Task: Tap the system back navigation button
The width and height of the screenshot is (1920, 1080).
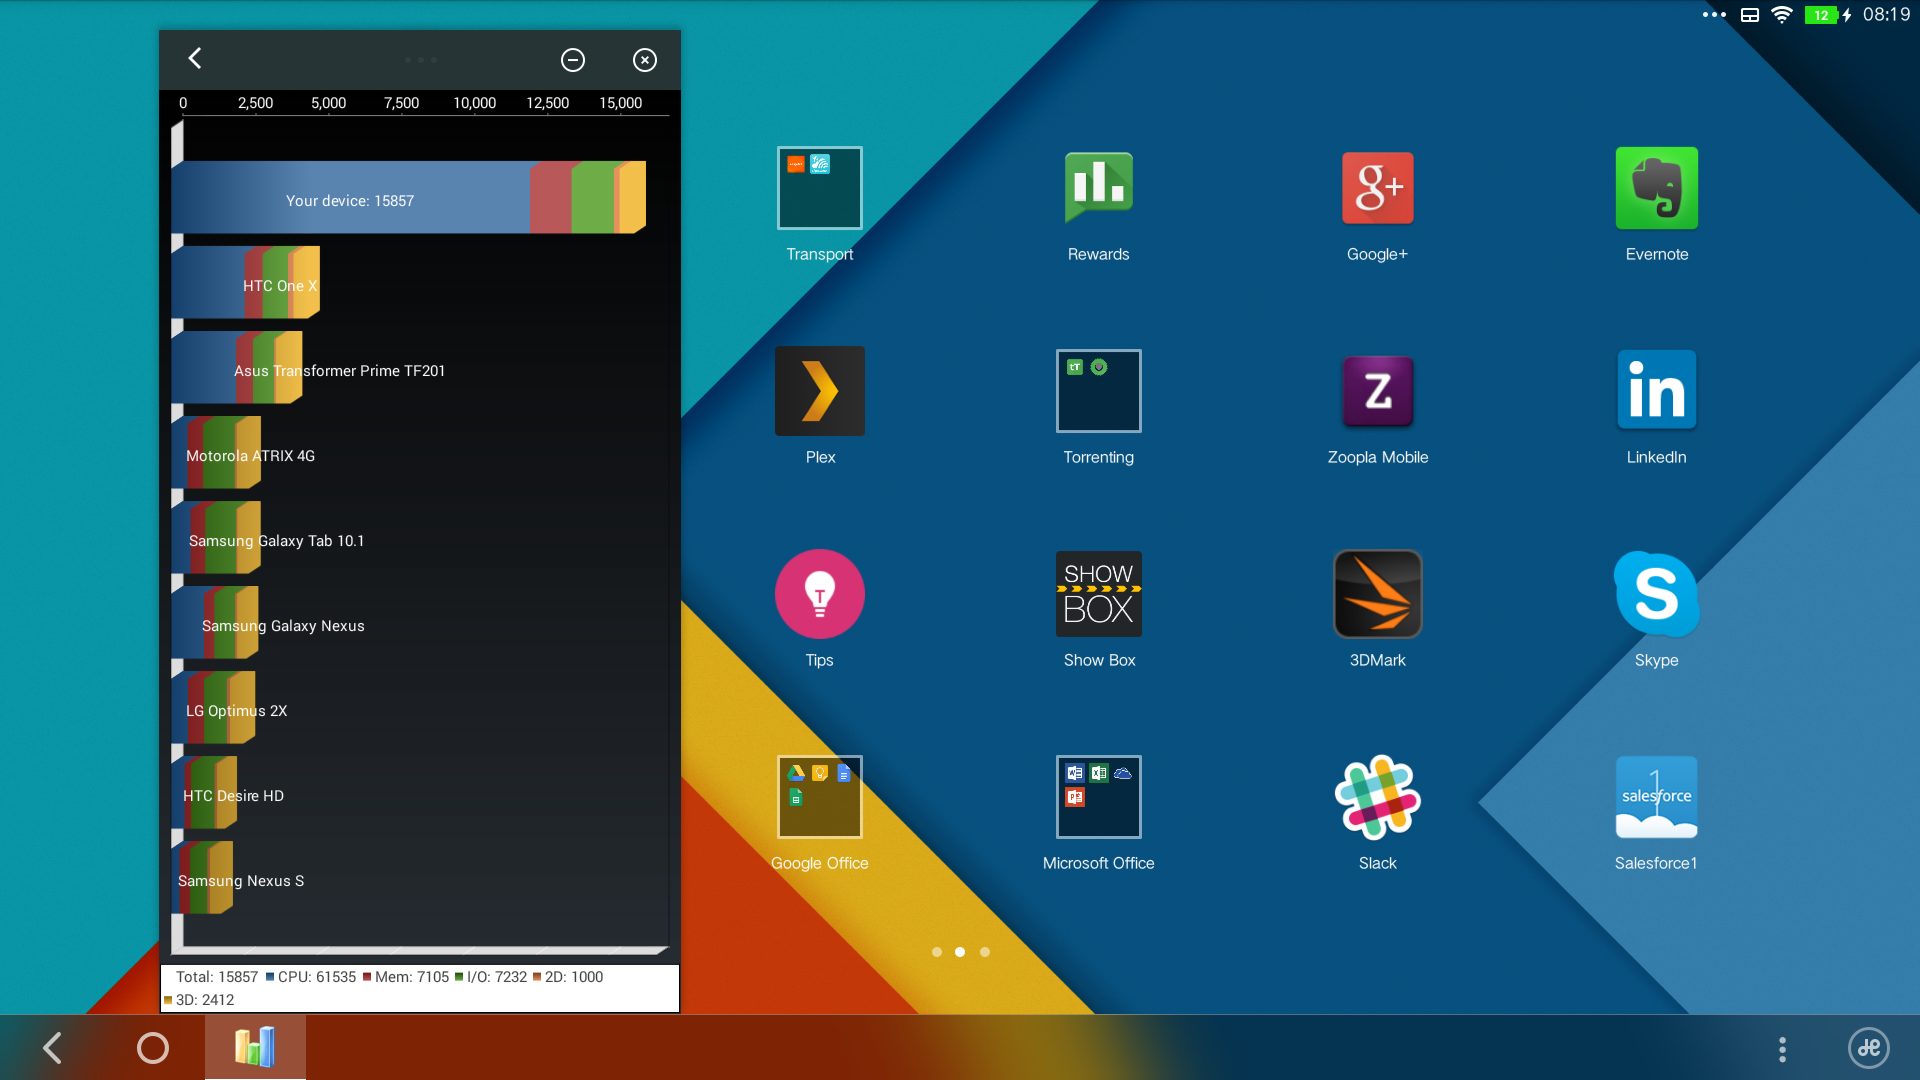Action: point(53,1048)
